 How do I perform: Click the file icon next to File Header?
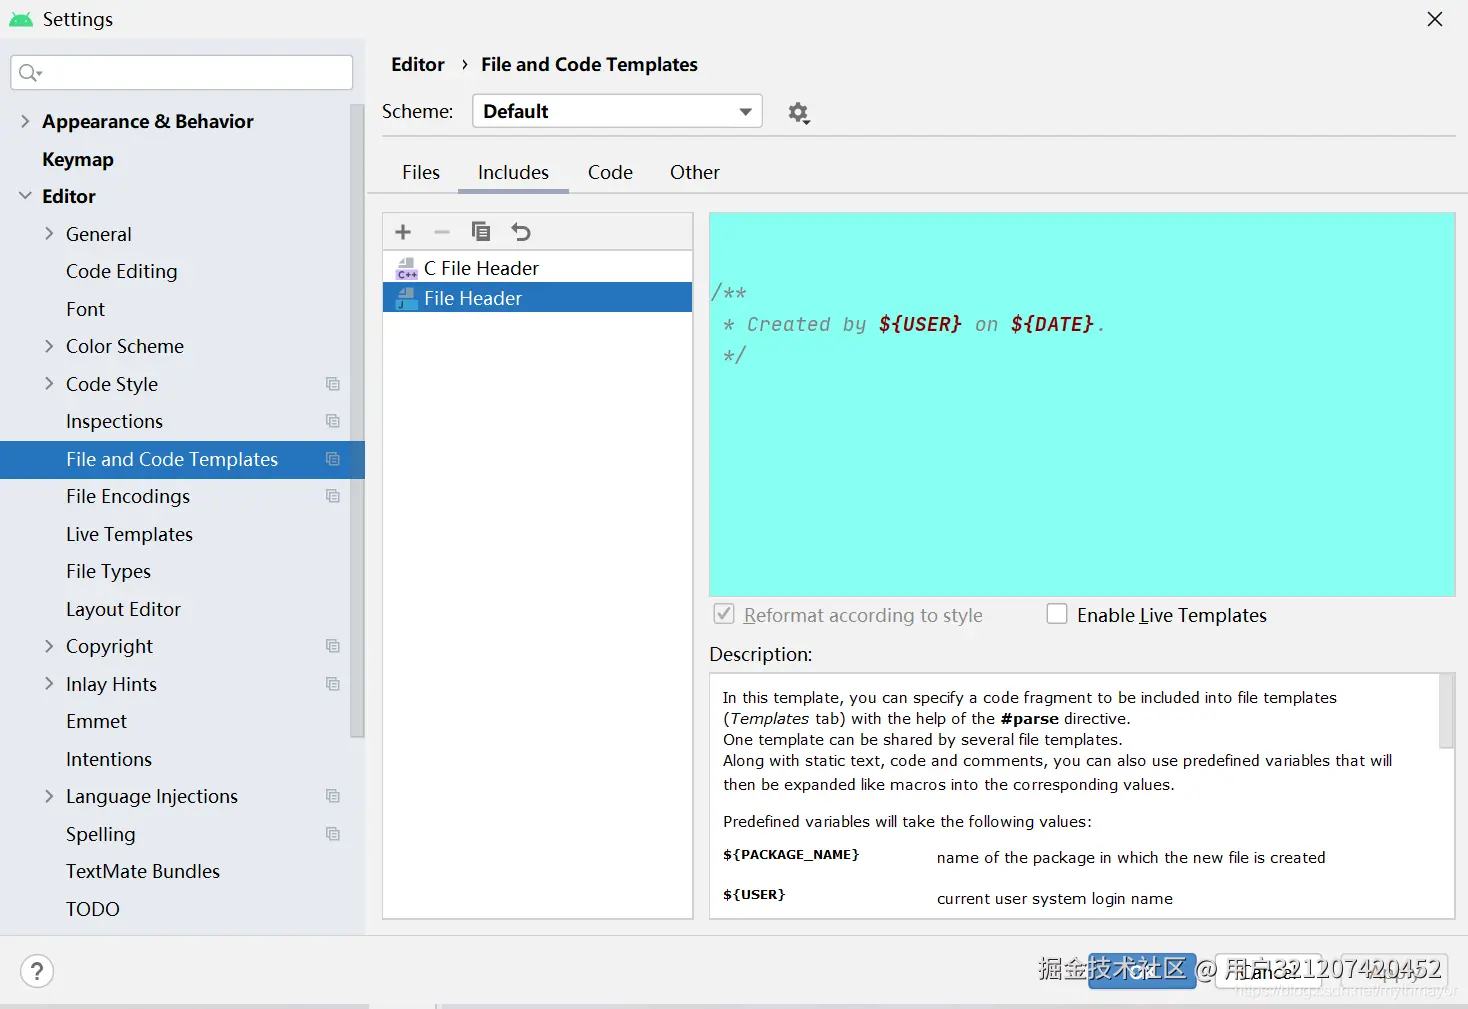coord(407,298)
